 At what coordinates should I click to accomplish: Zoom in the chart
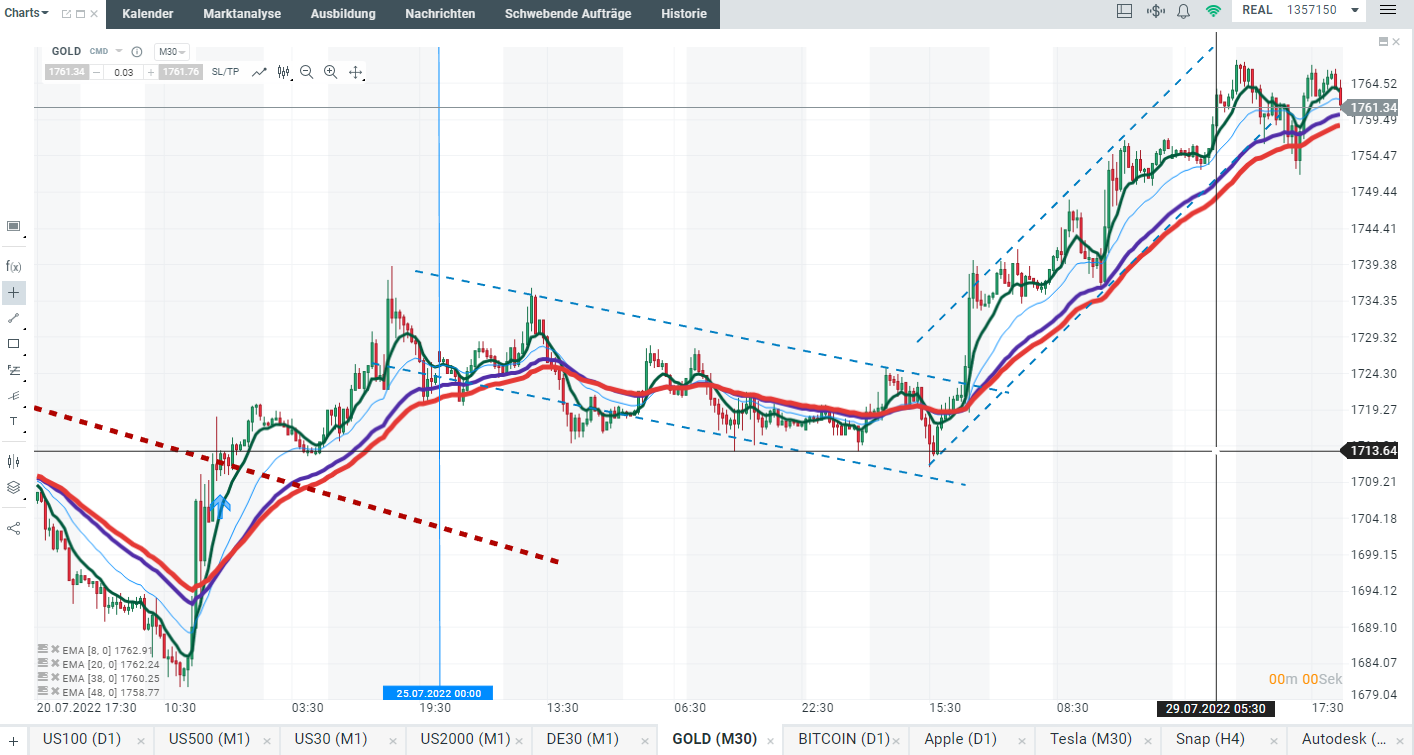coord(331,72)
